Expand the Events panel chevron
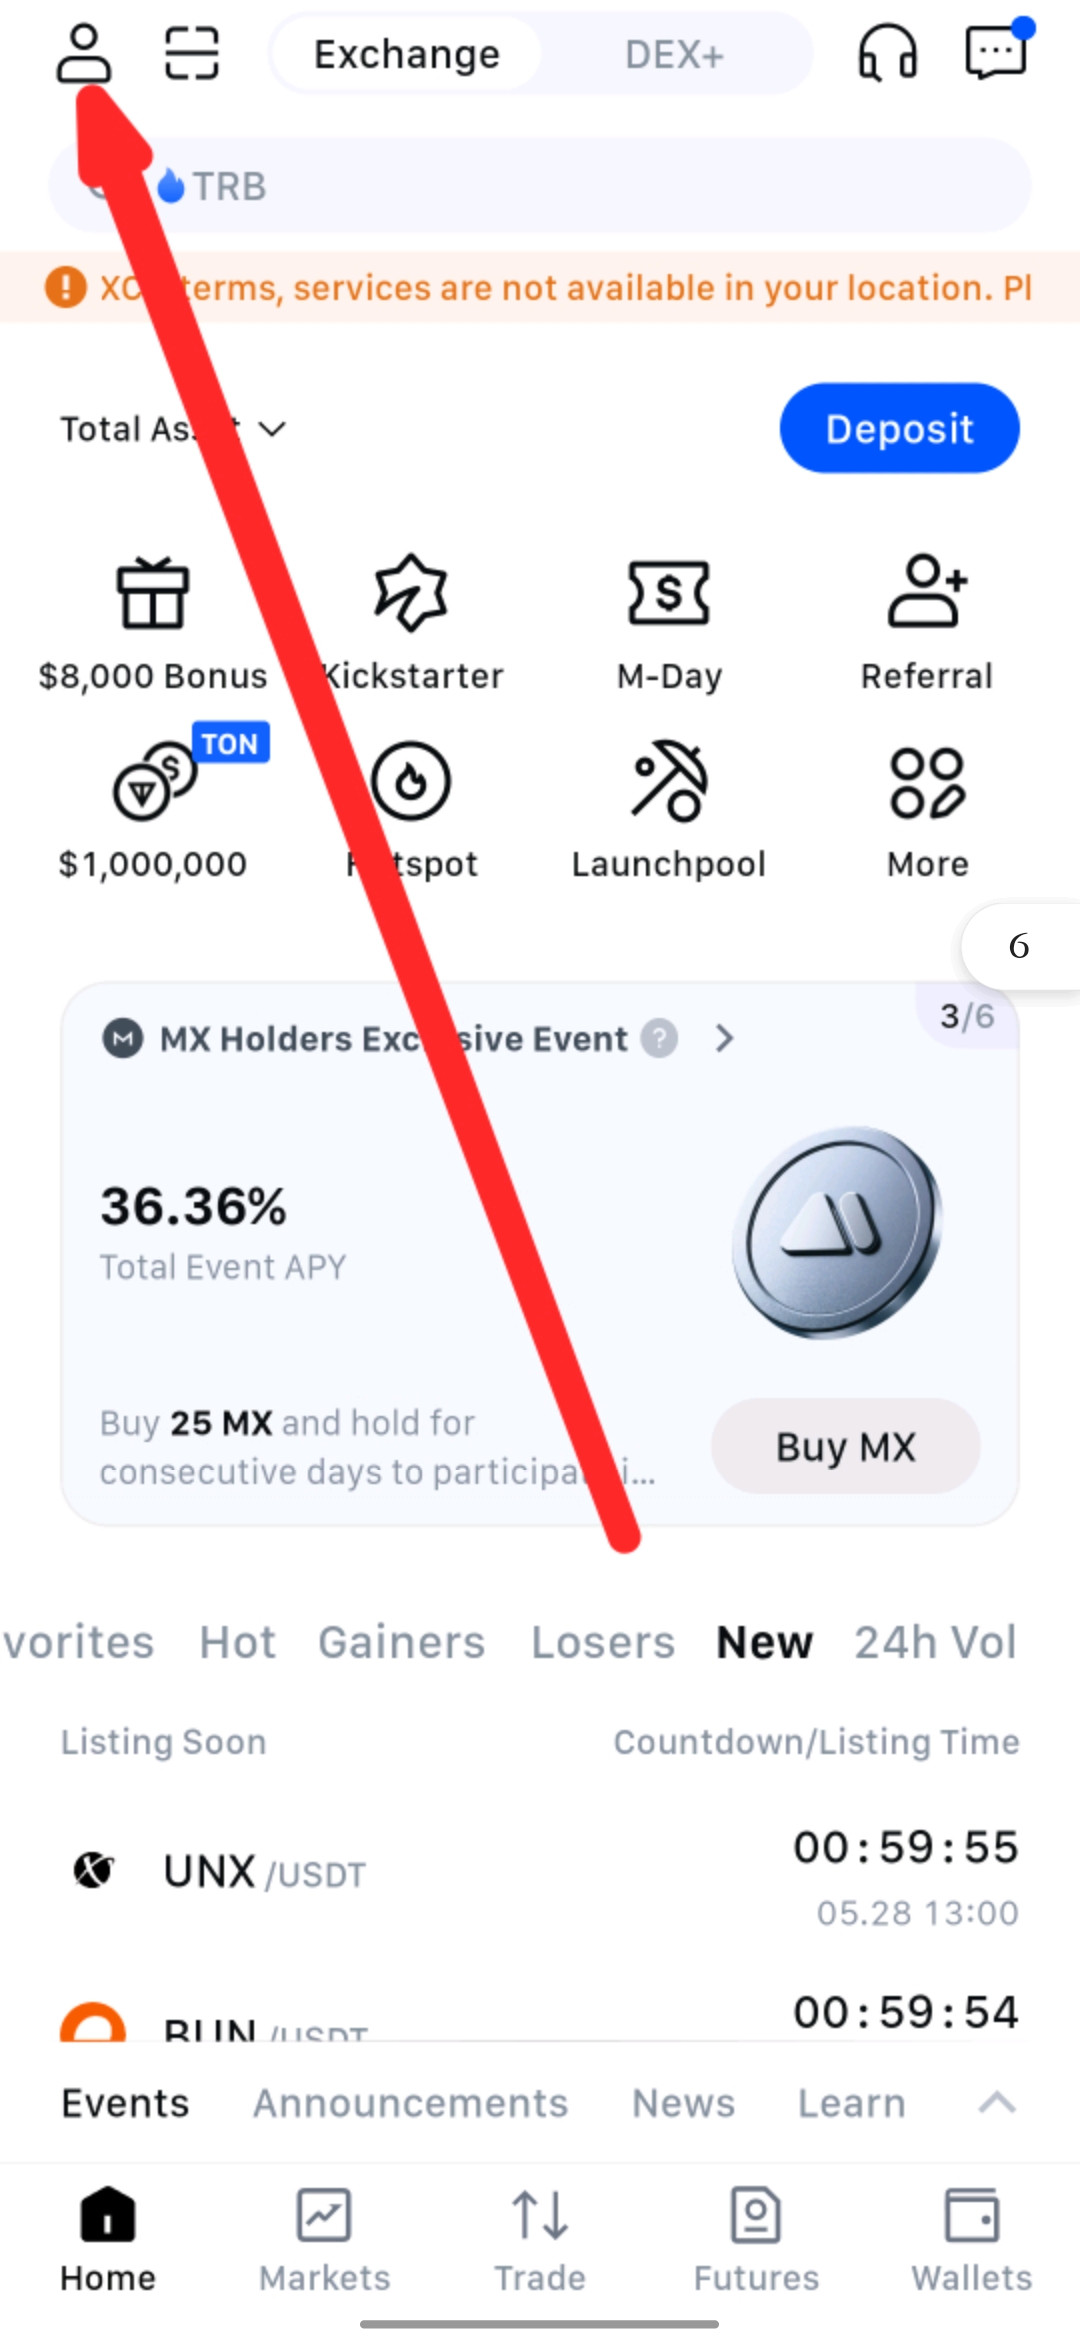This screenshot has height=2345, width=1080. [997, 2102]
